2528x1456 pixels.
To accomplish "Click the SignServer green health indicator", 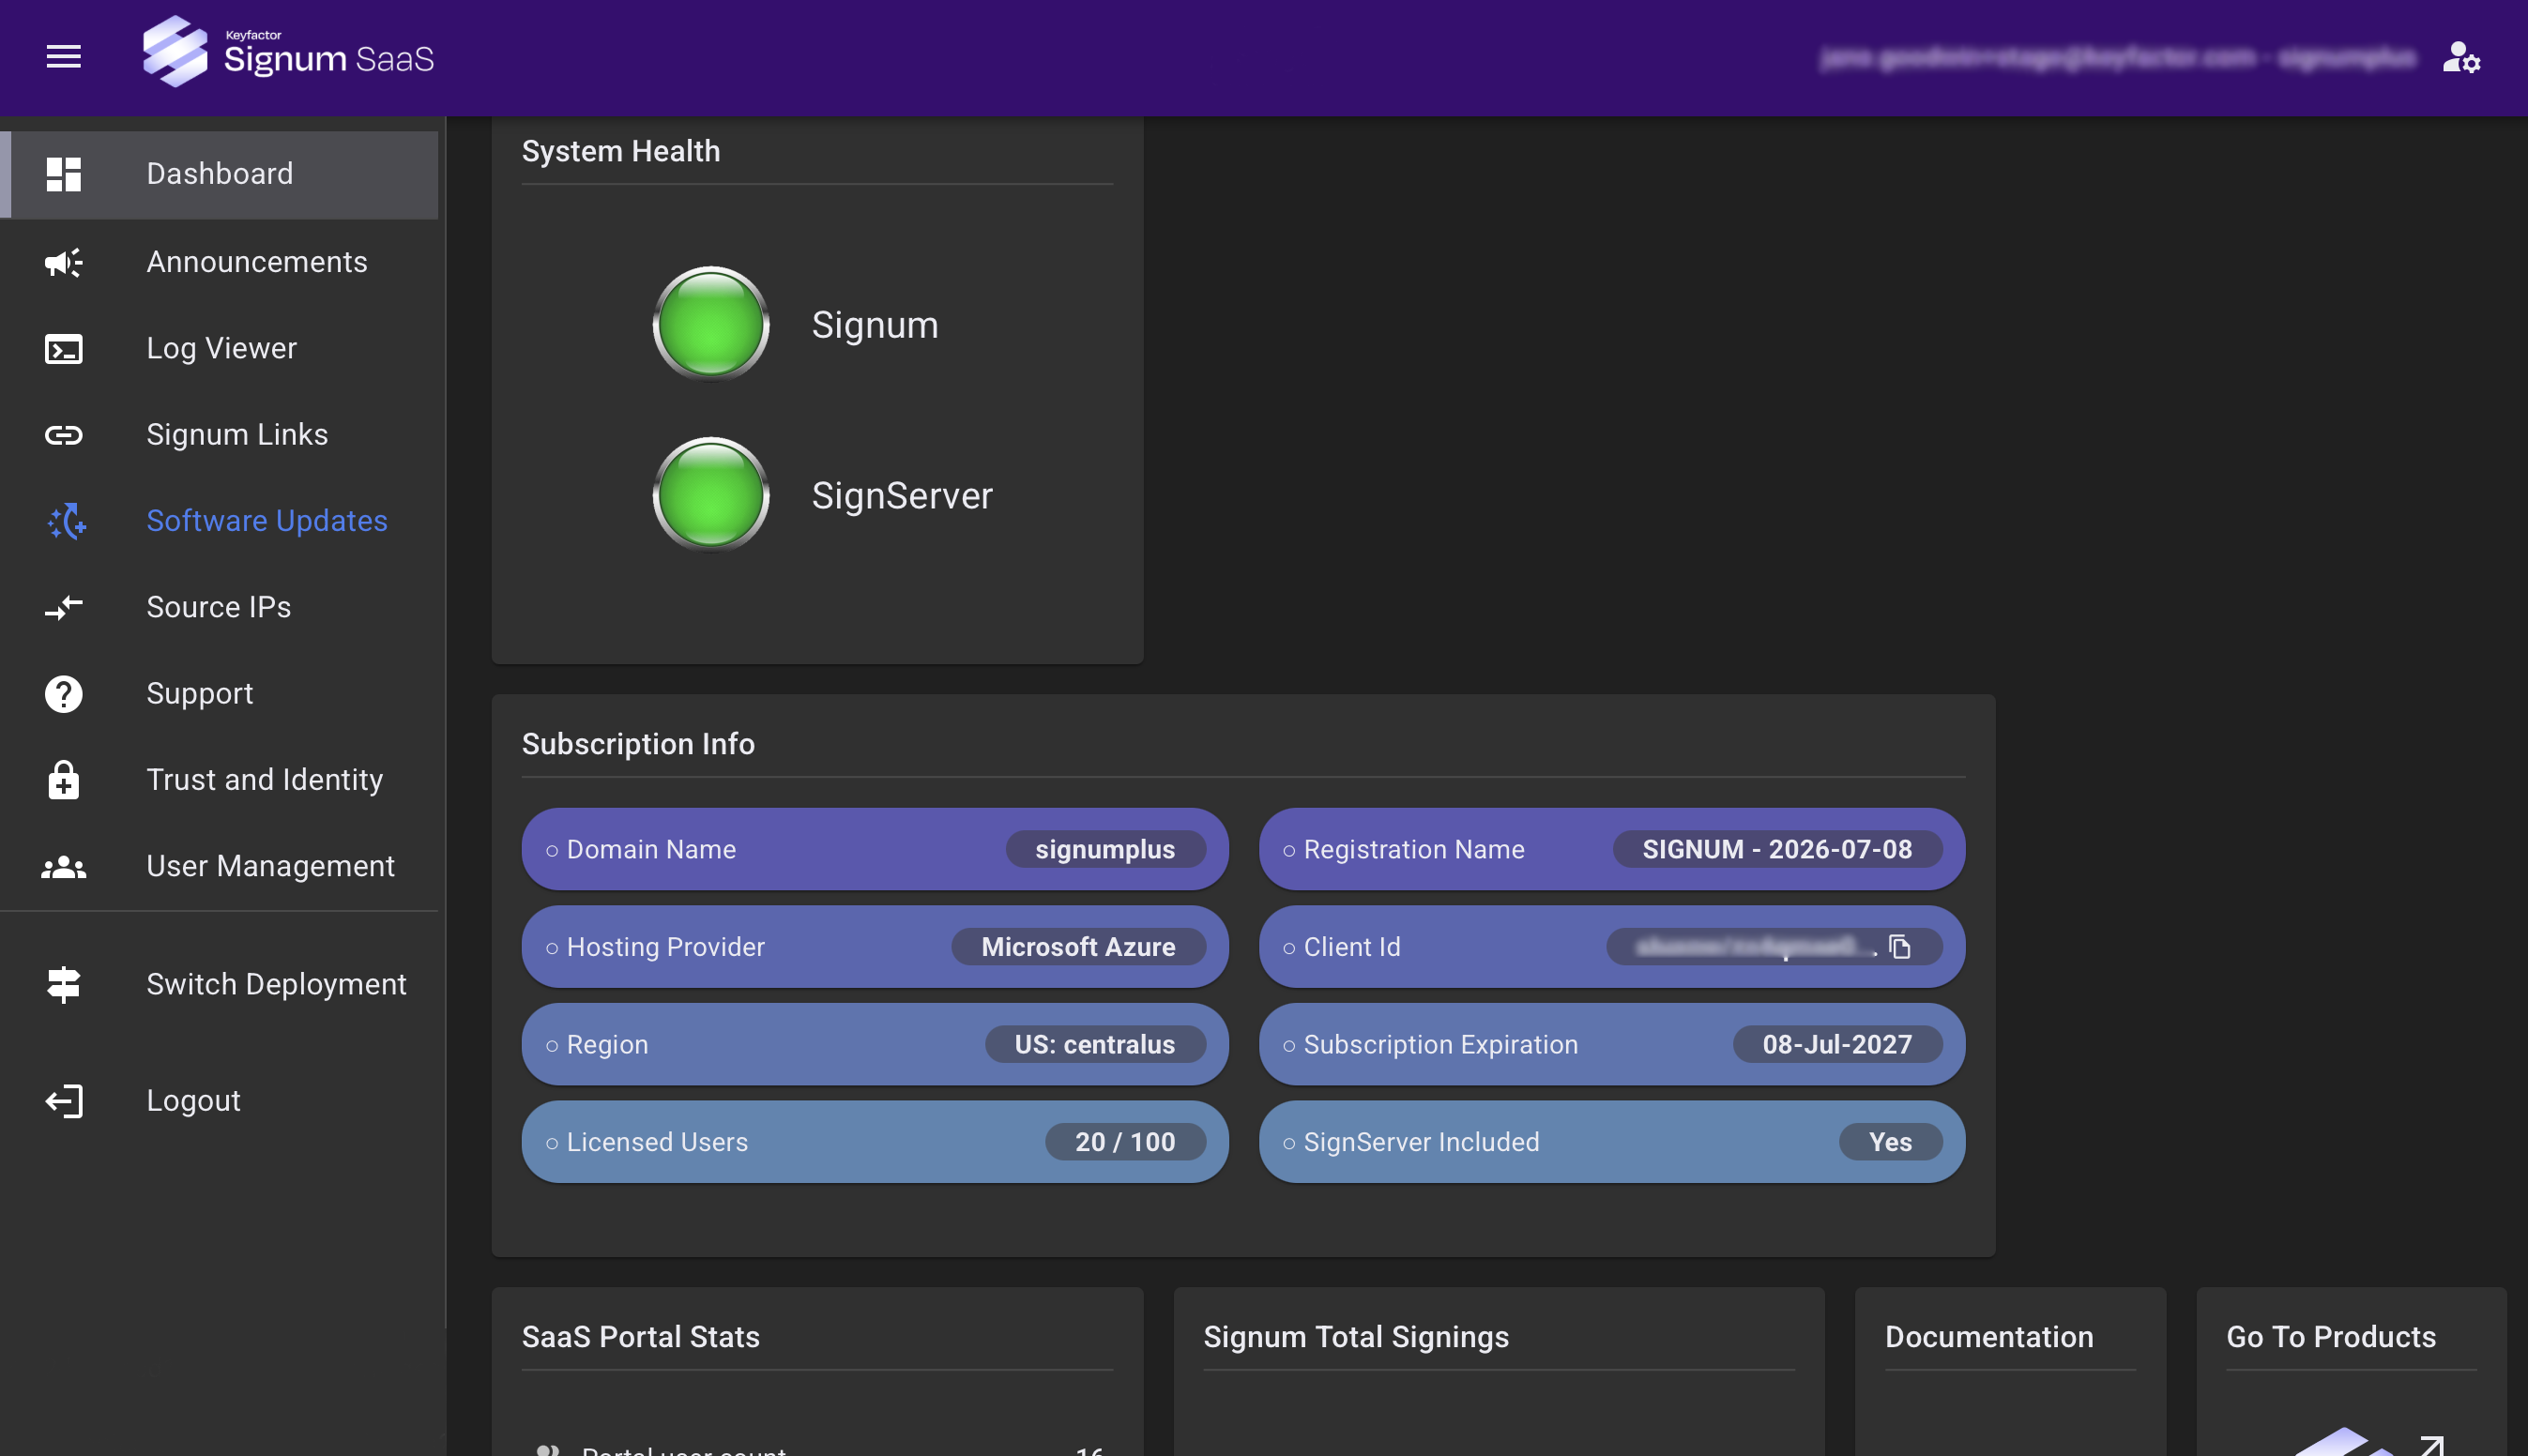I will pyautogui.click(x=711, y=494).
